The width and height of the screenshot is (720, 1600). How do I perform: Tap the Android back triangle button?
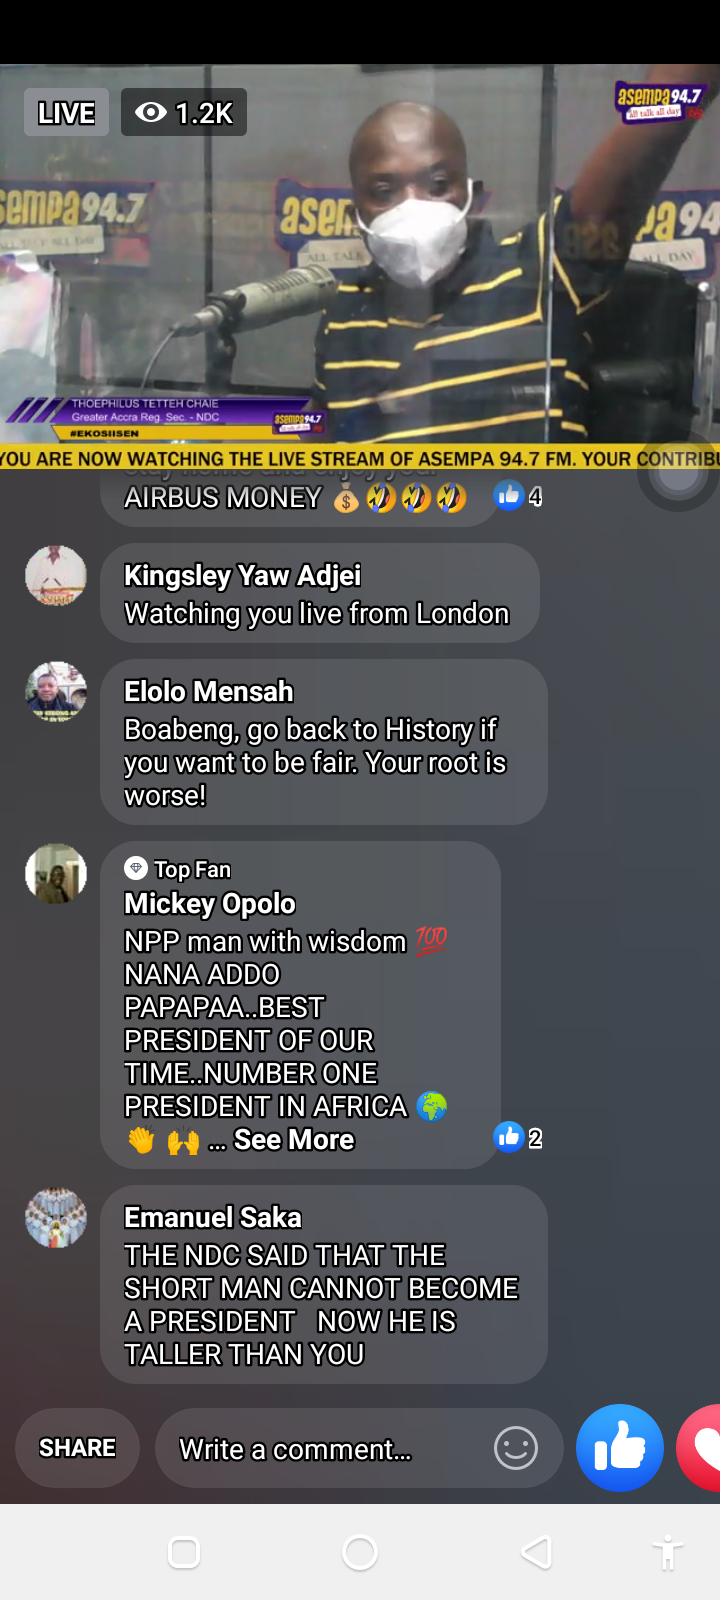point(537,1552)
